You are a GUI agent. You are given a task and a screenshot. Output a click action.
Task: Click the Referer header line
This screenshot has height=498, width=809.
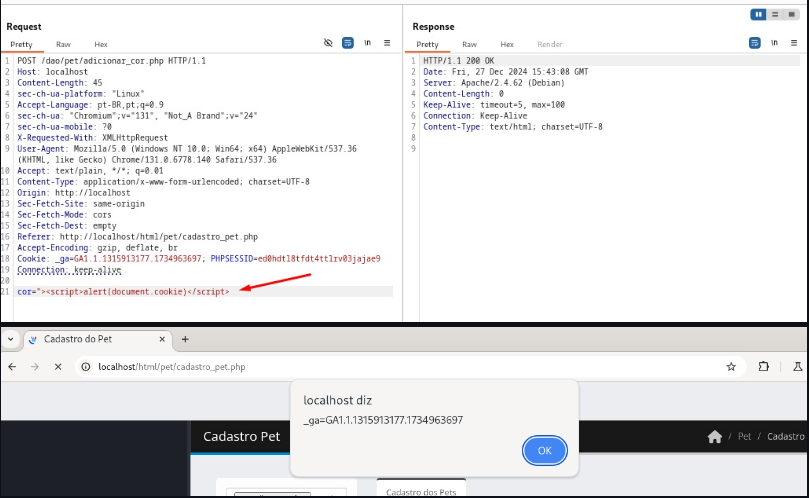pyautogui.click(x=137, y=237)
